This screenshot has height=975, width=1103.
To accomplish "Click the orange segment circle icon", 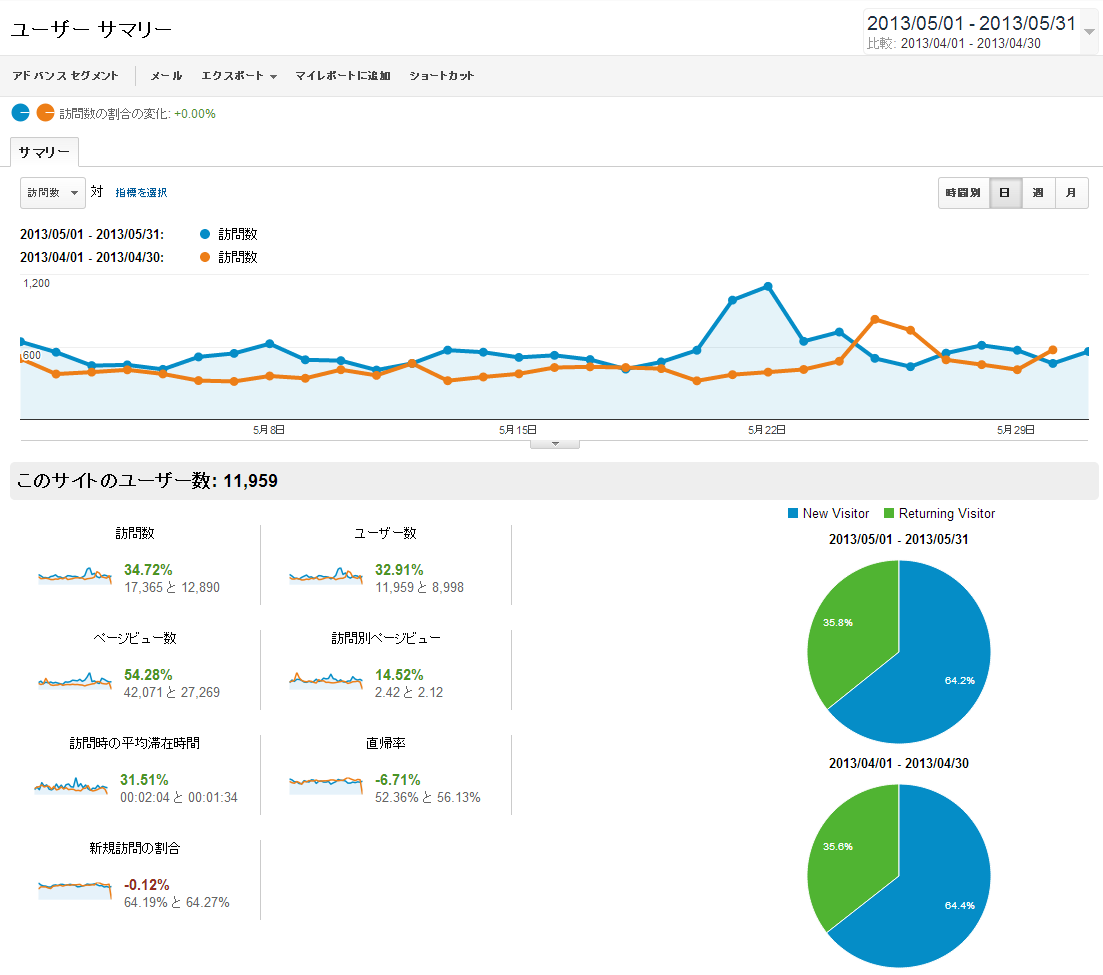I will (45, 113).
